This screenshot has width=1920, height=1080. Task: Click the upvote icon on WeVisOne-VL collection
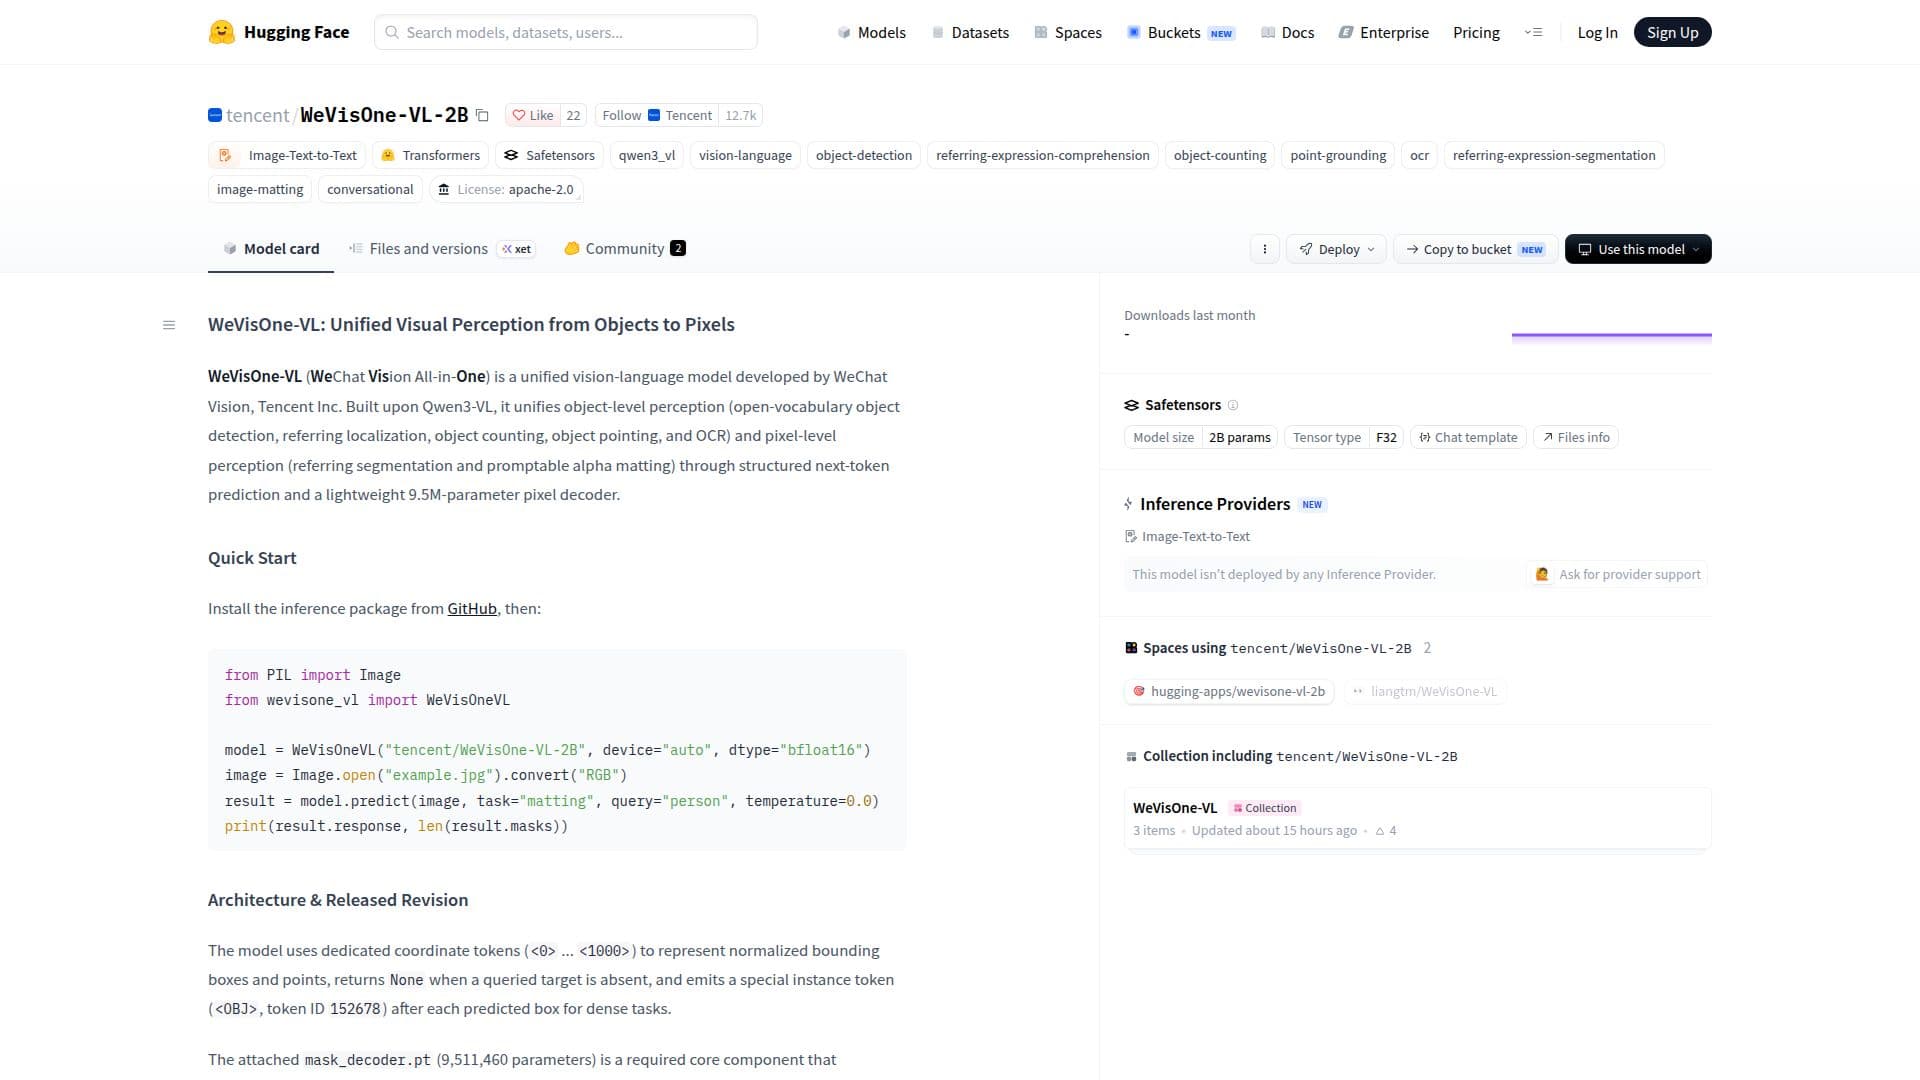coord(1380,831)
